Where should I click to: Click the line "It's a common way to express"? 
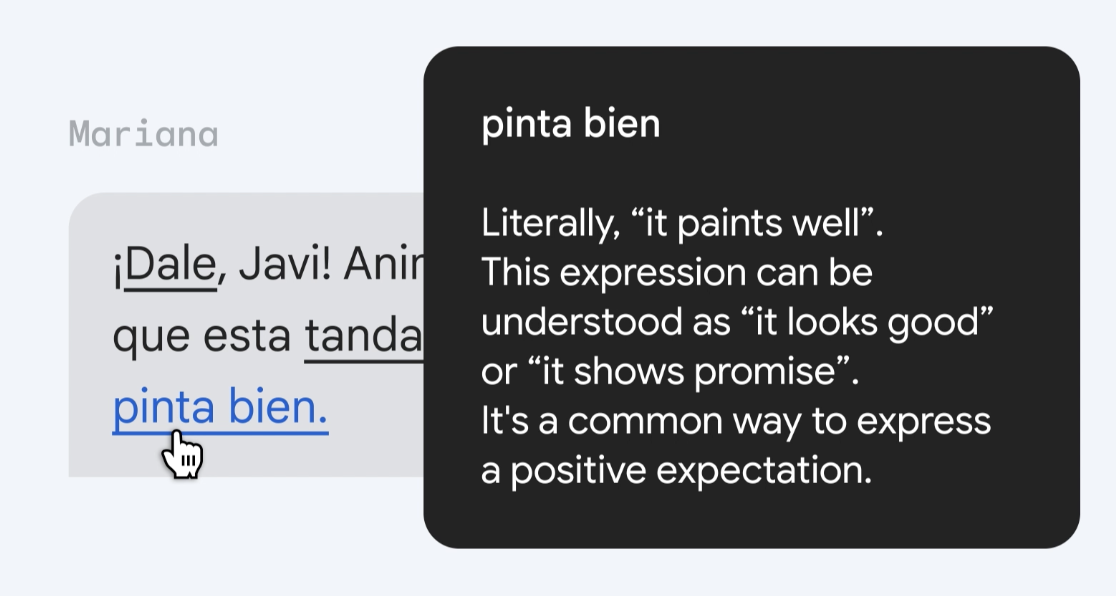(x=735, y=421)
